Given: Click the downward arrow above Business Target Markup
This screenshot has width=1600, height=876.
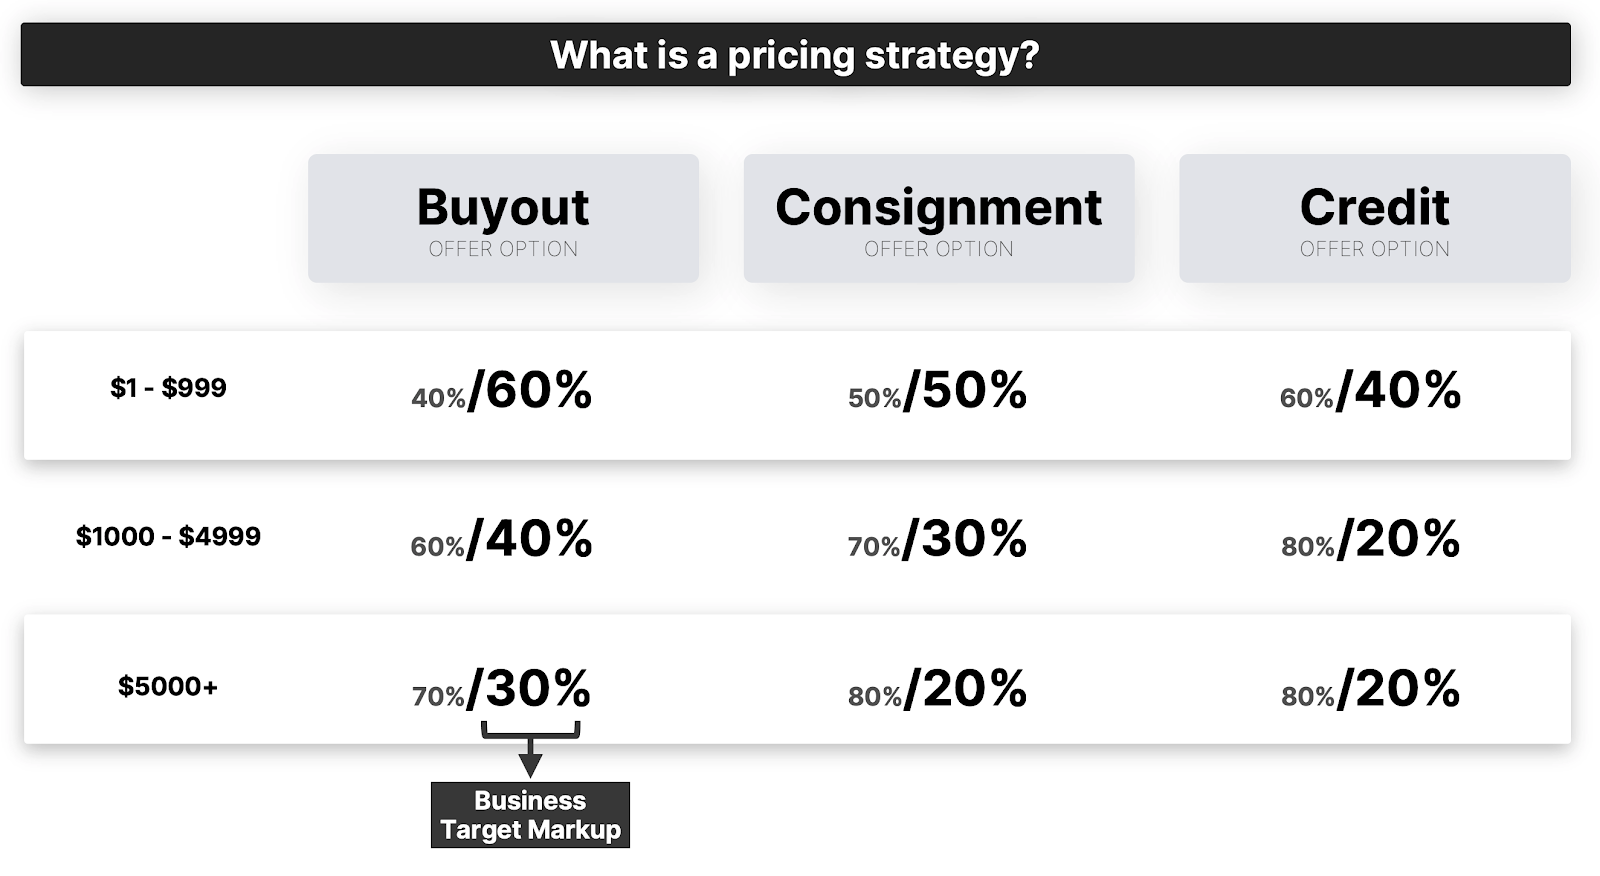Looking at the screenshot, I should [x=530, y=759].
